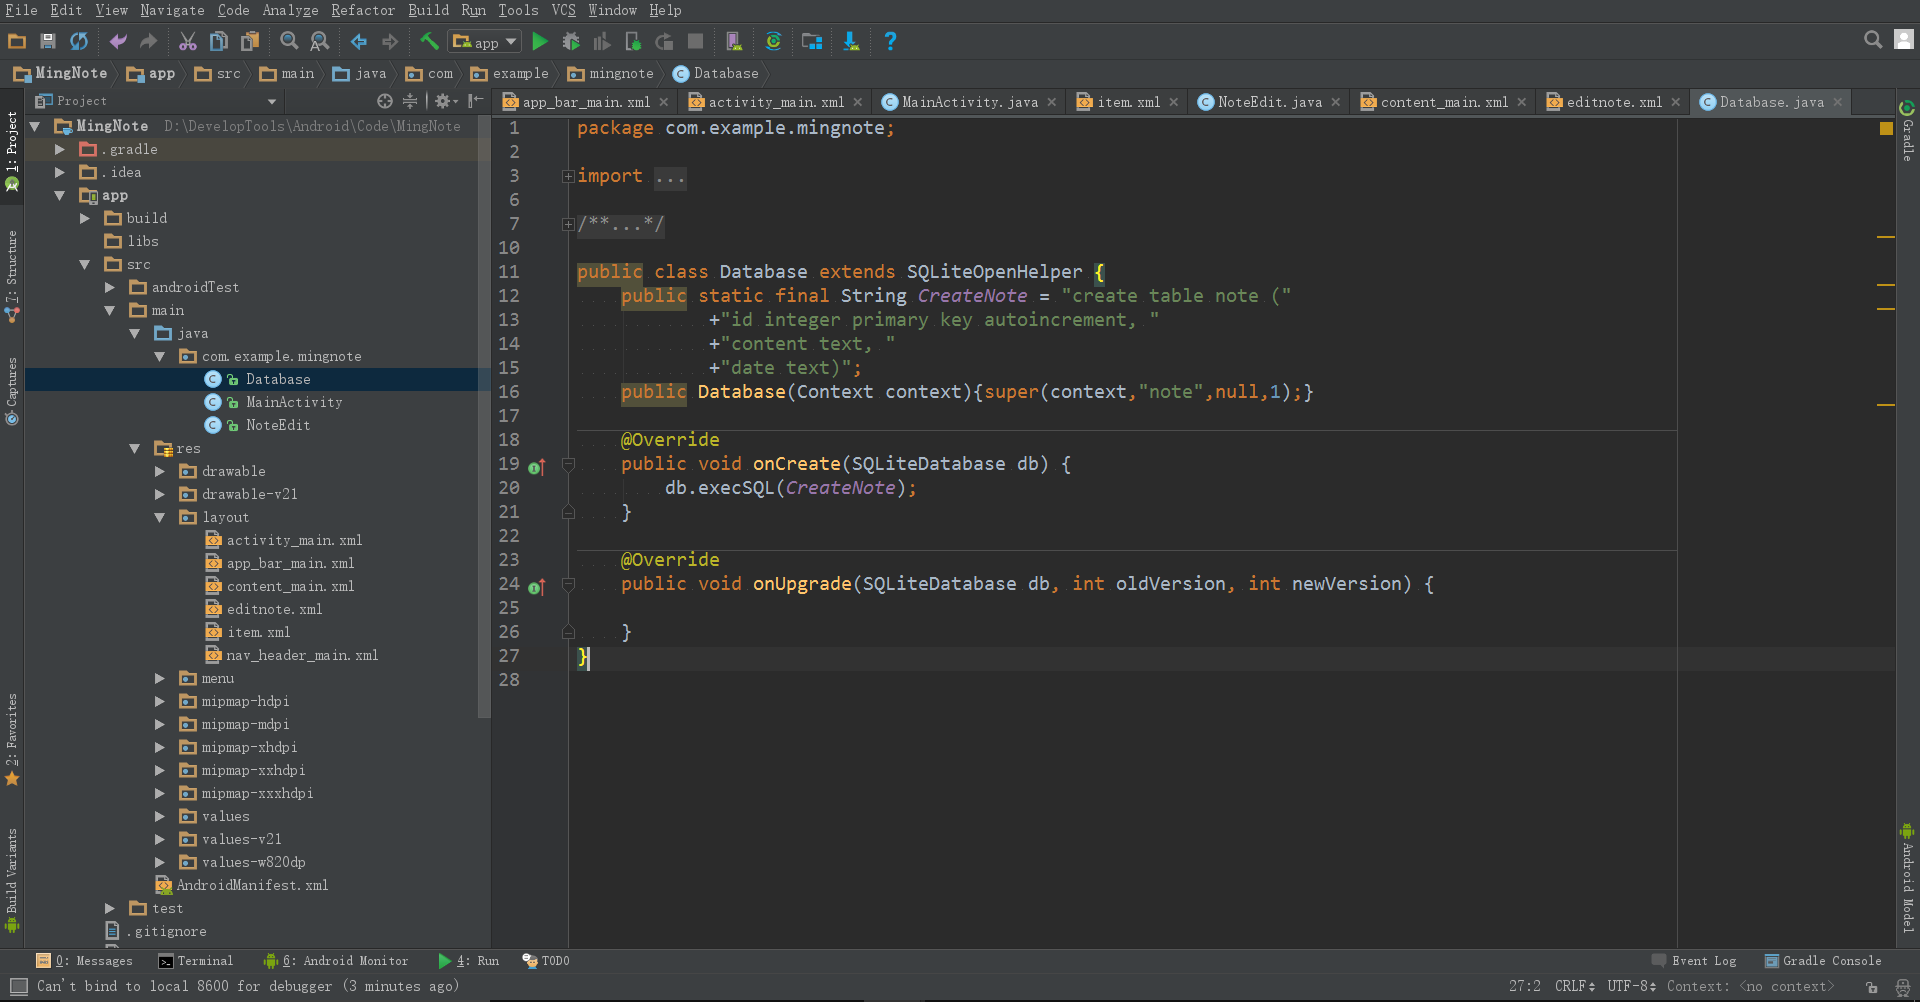1920x1002 pixels.
Task: Click the Collapse All icon in Project panel
Action: click(410, 101)
